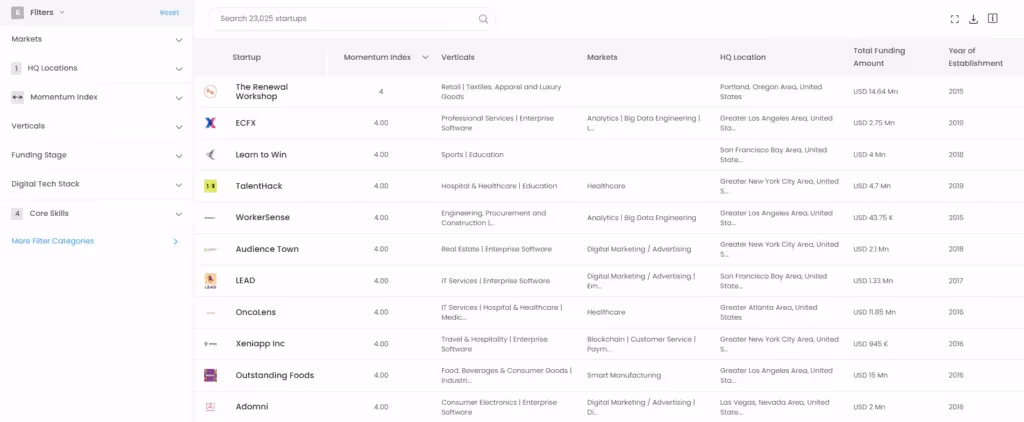The image size is (1024, 422).
Task: Open the Adomni startup name
Action: [252, 407]
